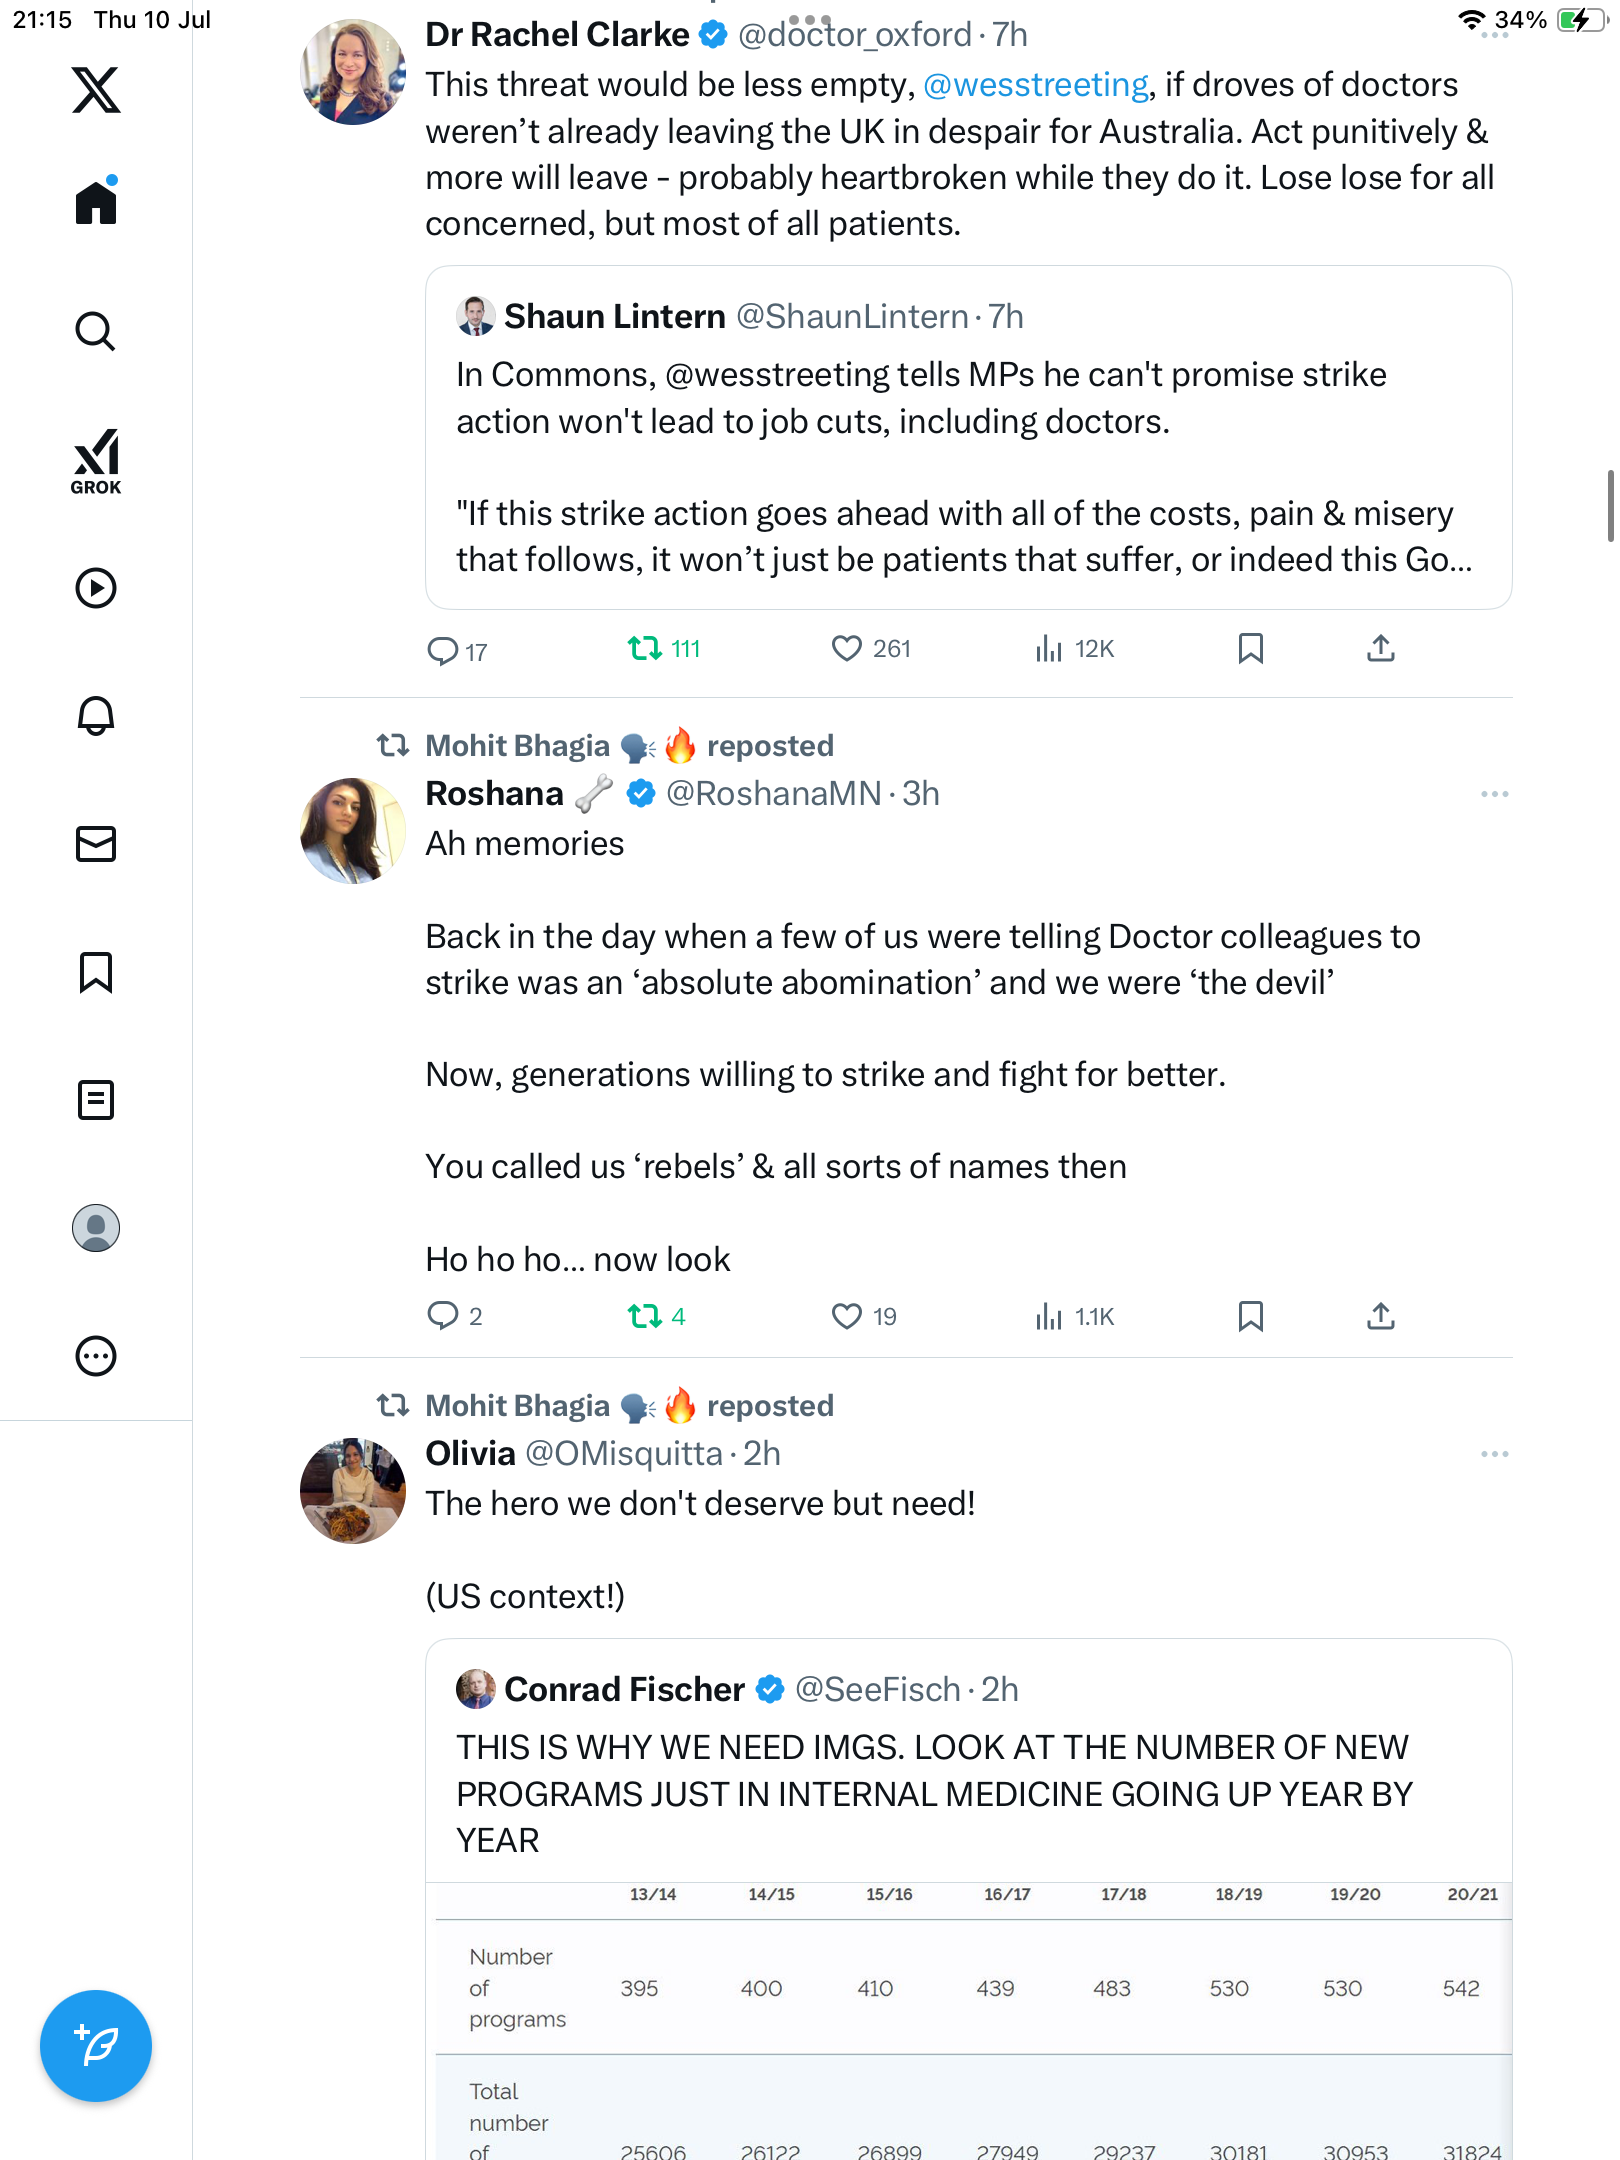Open more options on Olivia's post
The image size is (1620, 2160).
point(1495,1454)
